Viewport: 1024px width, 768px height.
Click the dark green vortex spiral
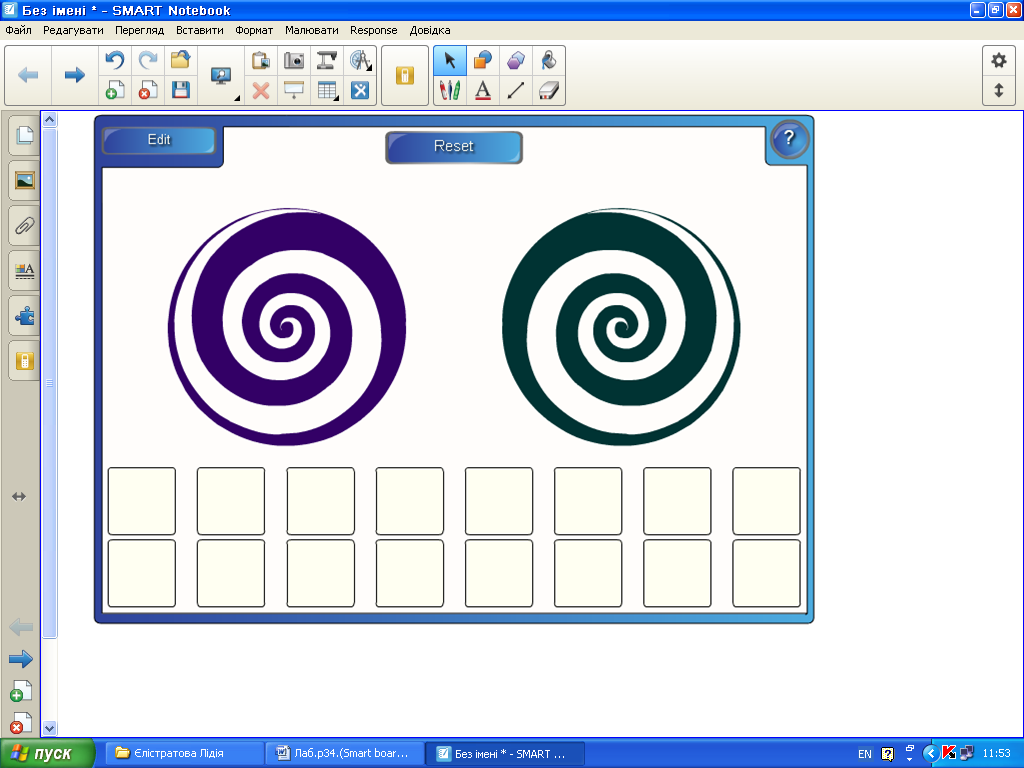[x=621, y=327]
